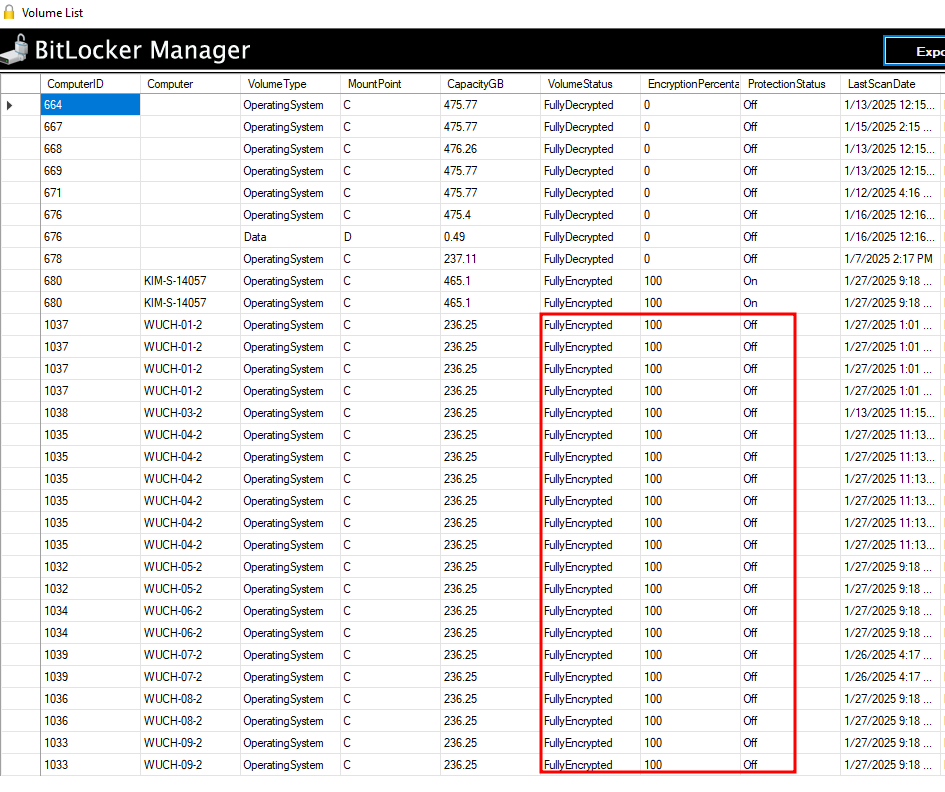Sort by the Computer column header
The image size is (945, 792).
pos(170,84)
